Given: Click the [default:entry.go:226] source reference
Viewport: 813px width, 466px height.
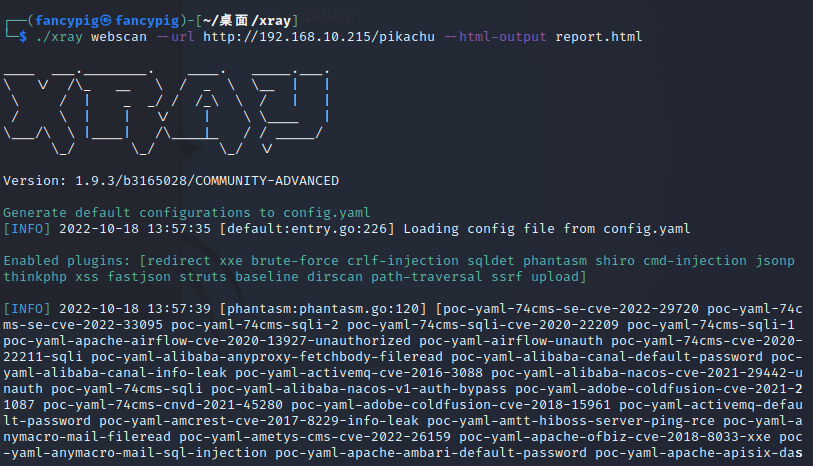Looking at the screenshot, I should [x=305, y=228].
